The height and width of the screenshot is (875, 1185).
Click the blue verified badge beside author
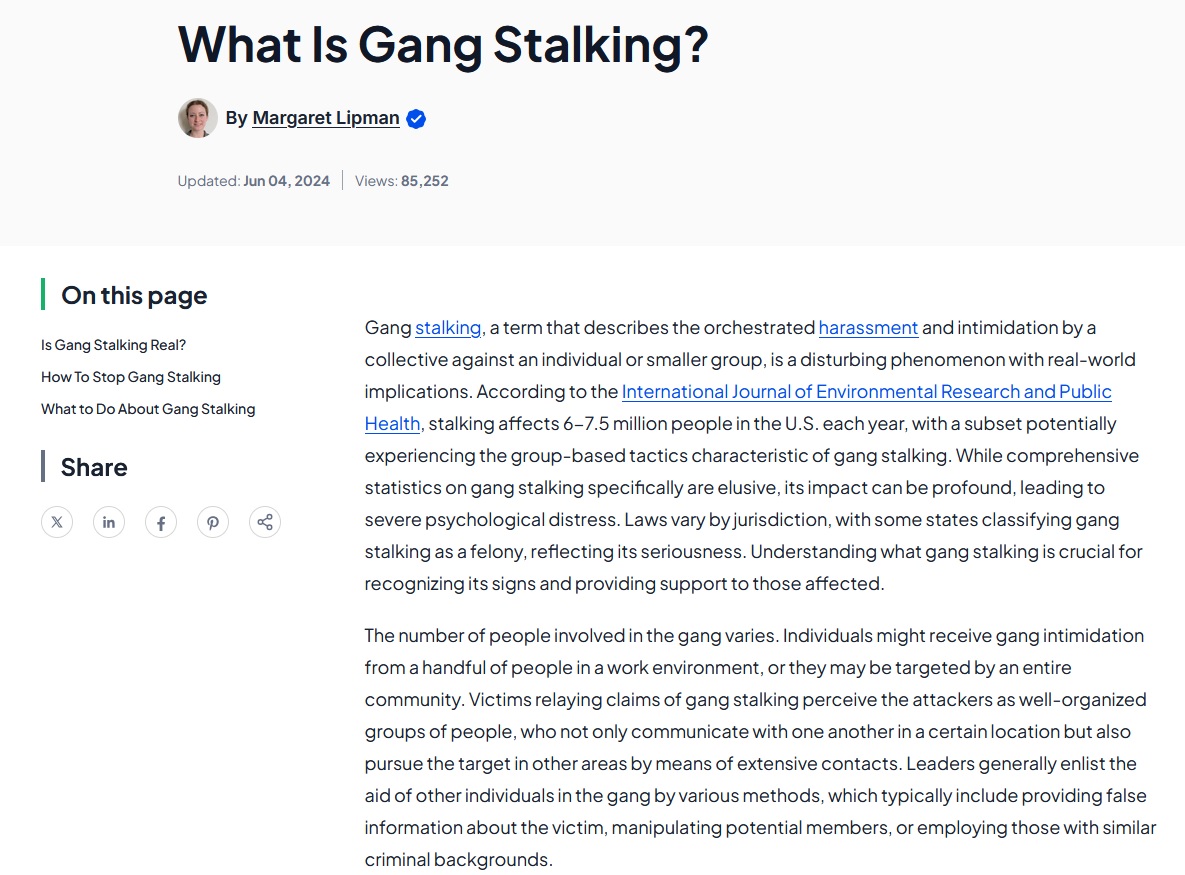(x=416, y=119)
